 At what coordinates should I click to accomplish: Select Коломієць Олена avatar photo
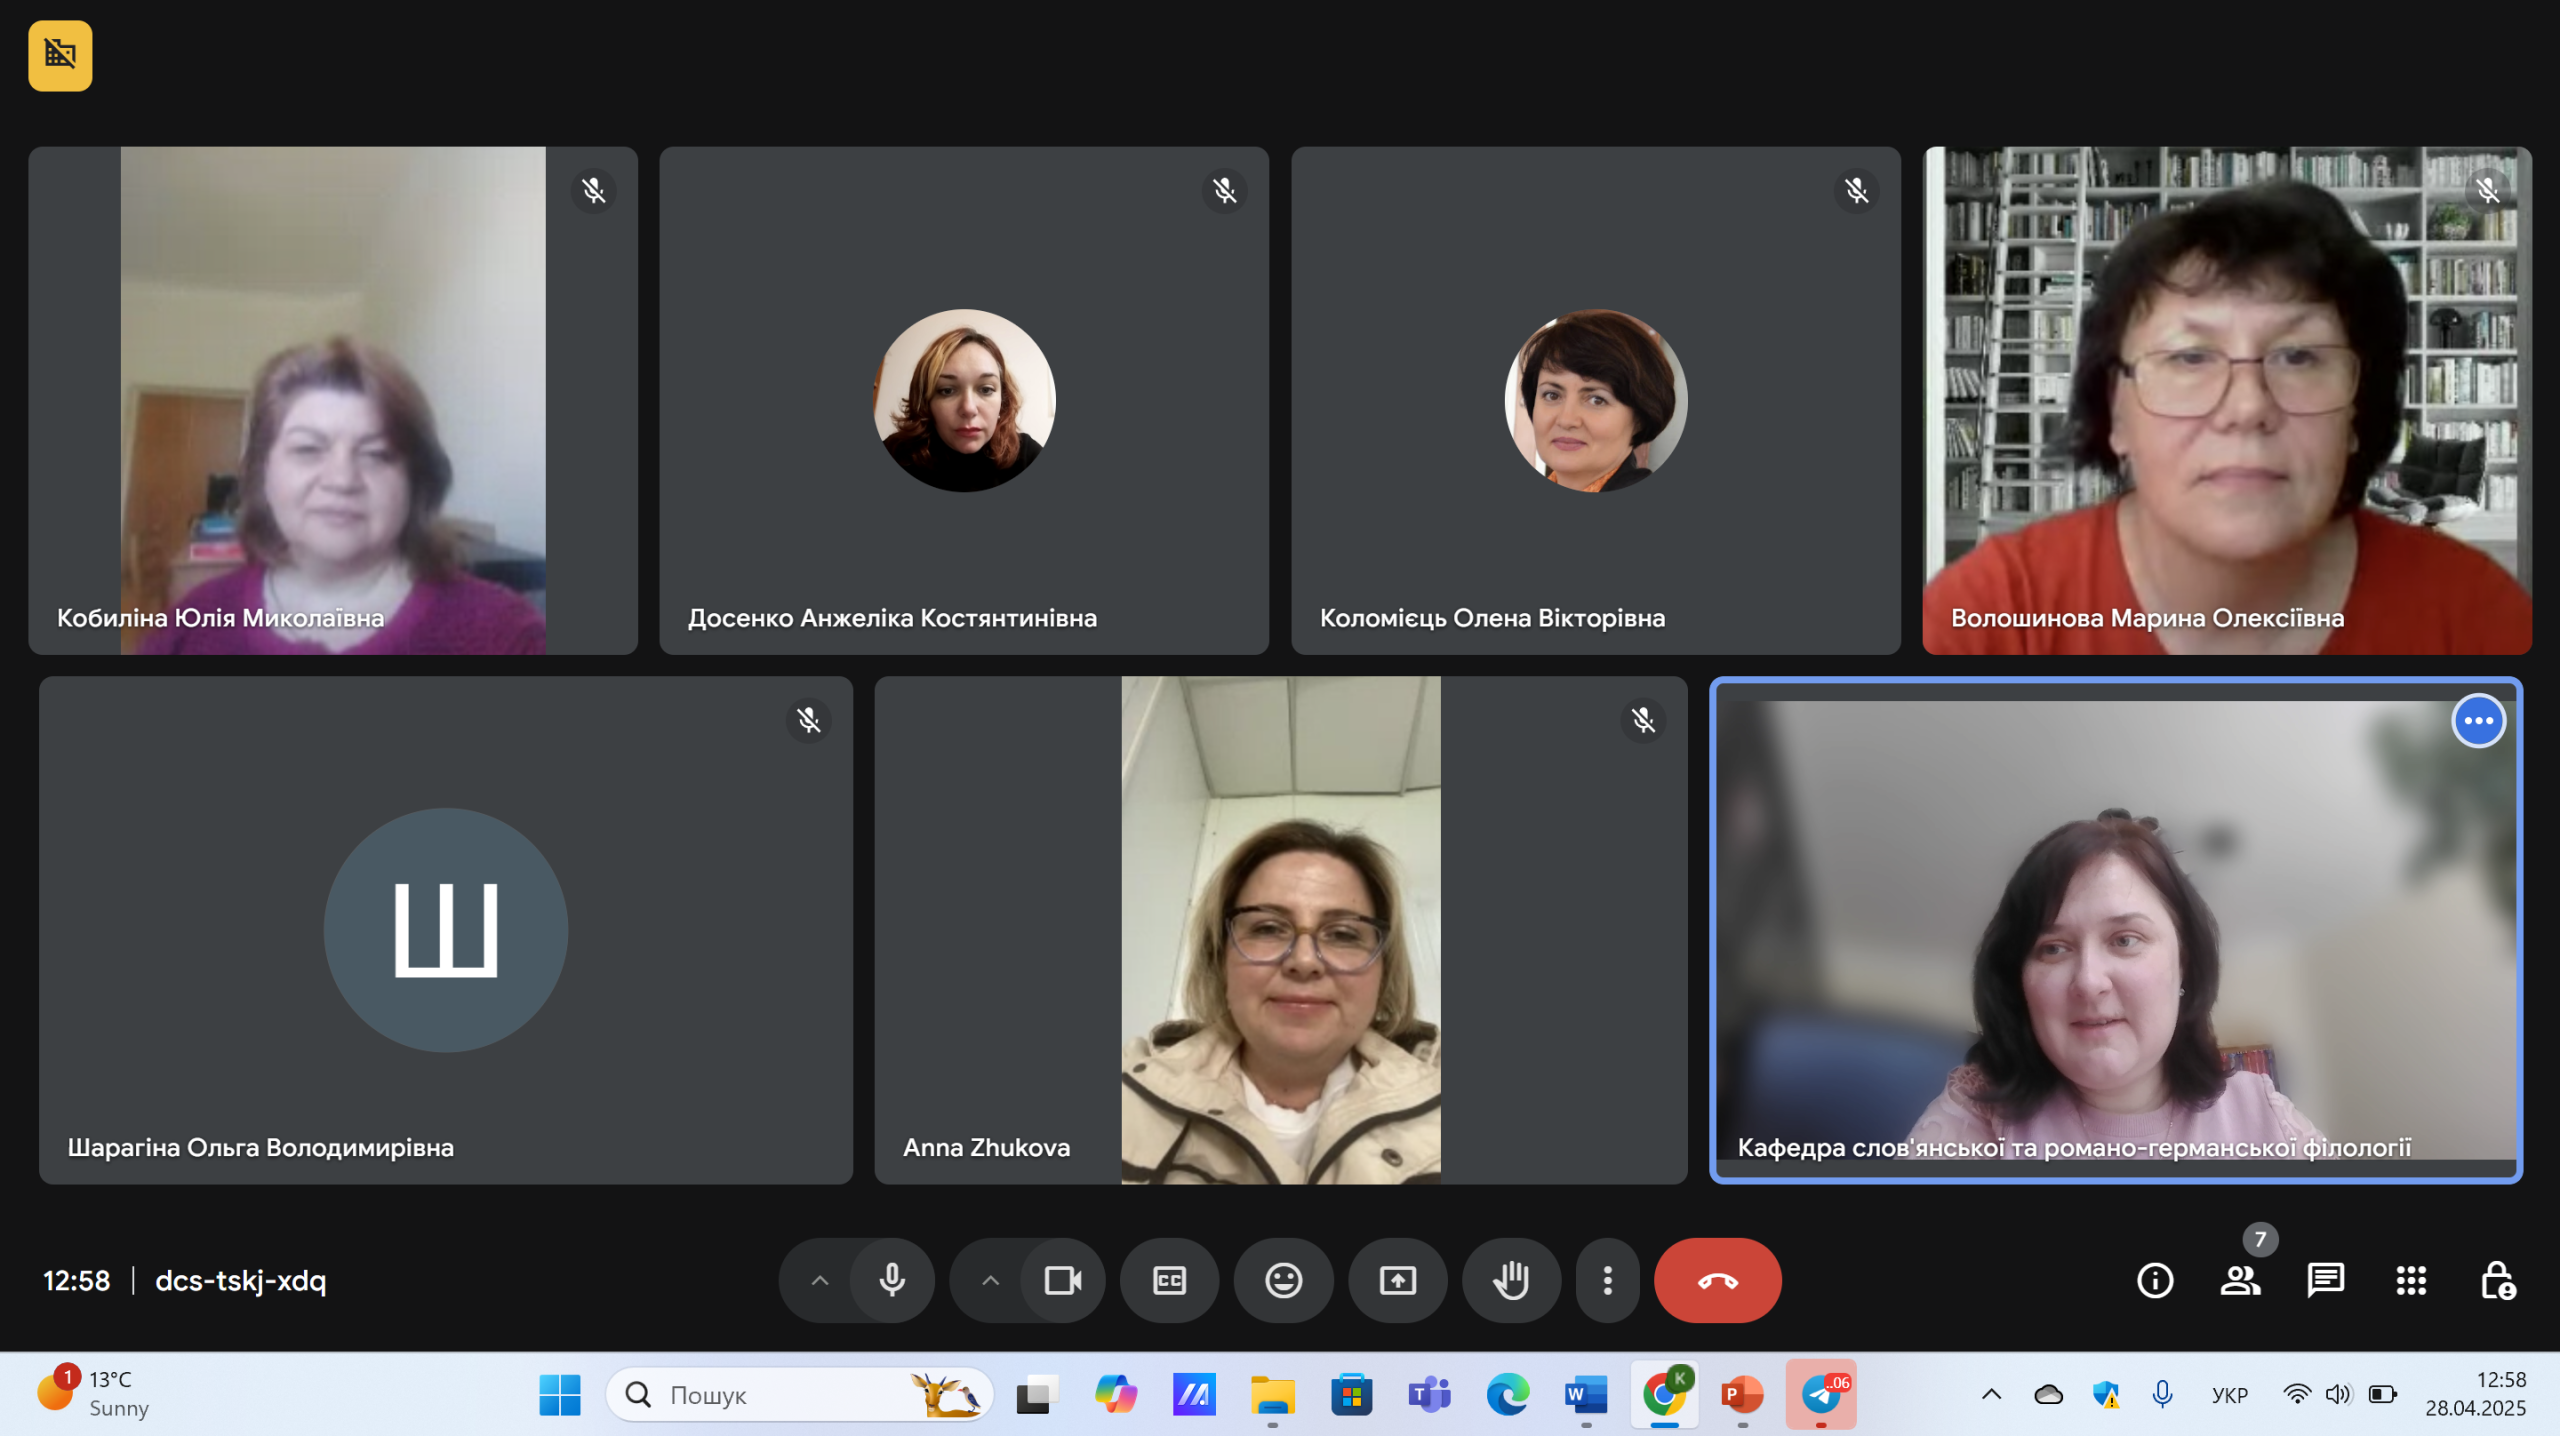1596,400
